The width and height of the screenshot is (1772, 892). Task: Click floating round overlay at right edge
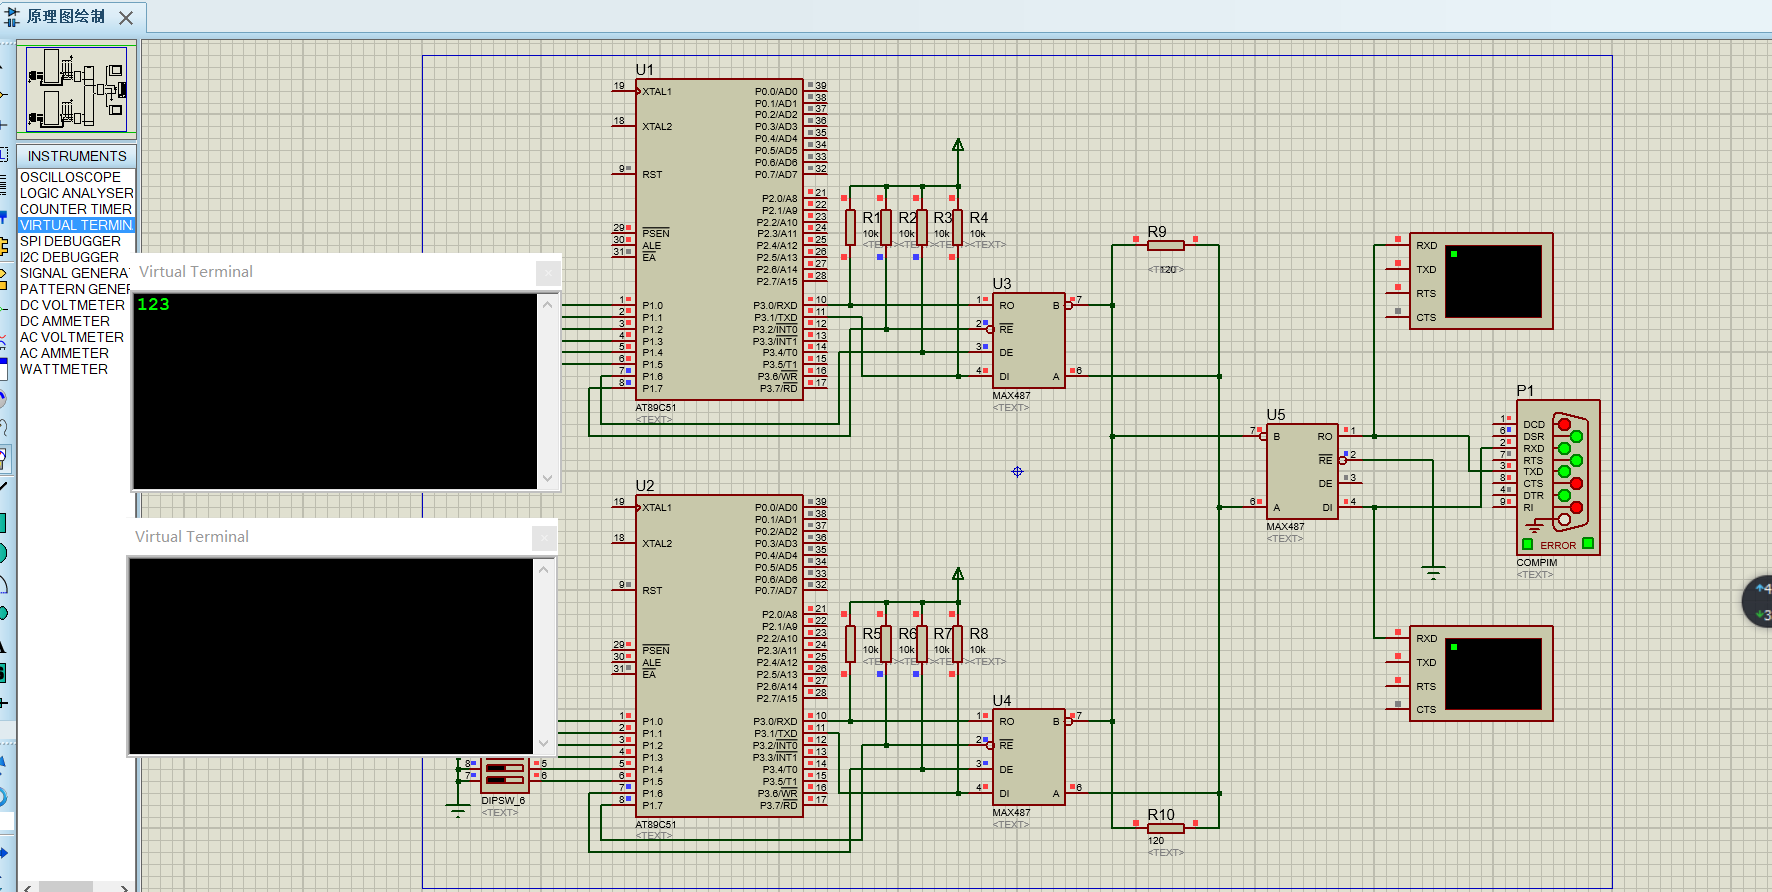[x=1758, y=602]
